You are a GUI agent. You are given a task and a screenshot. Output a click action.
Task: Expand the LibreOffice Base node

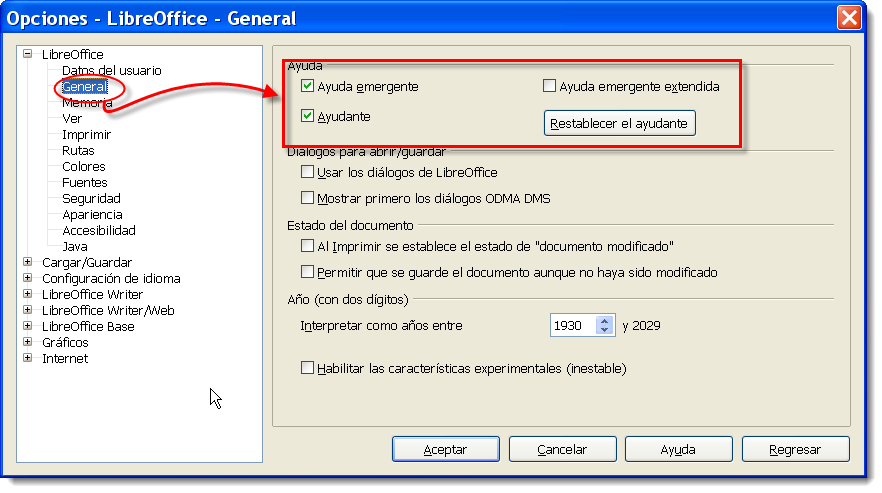(28, 326)
